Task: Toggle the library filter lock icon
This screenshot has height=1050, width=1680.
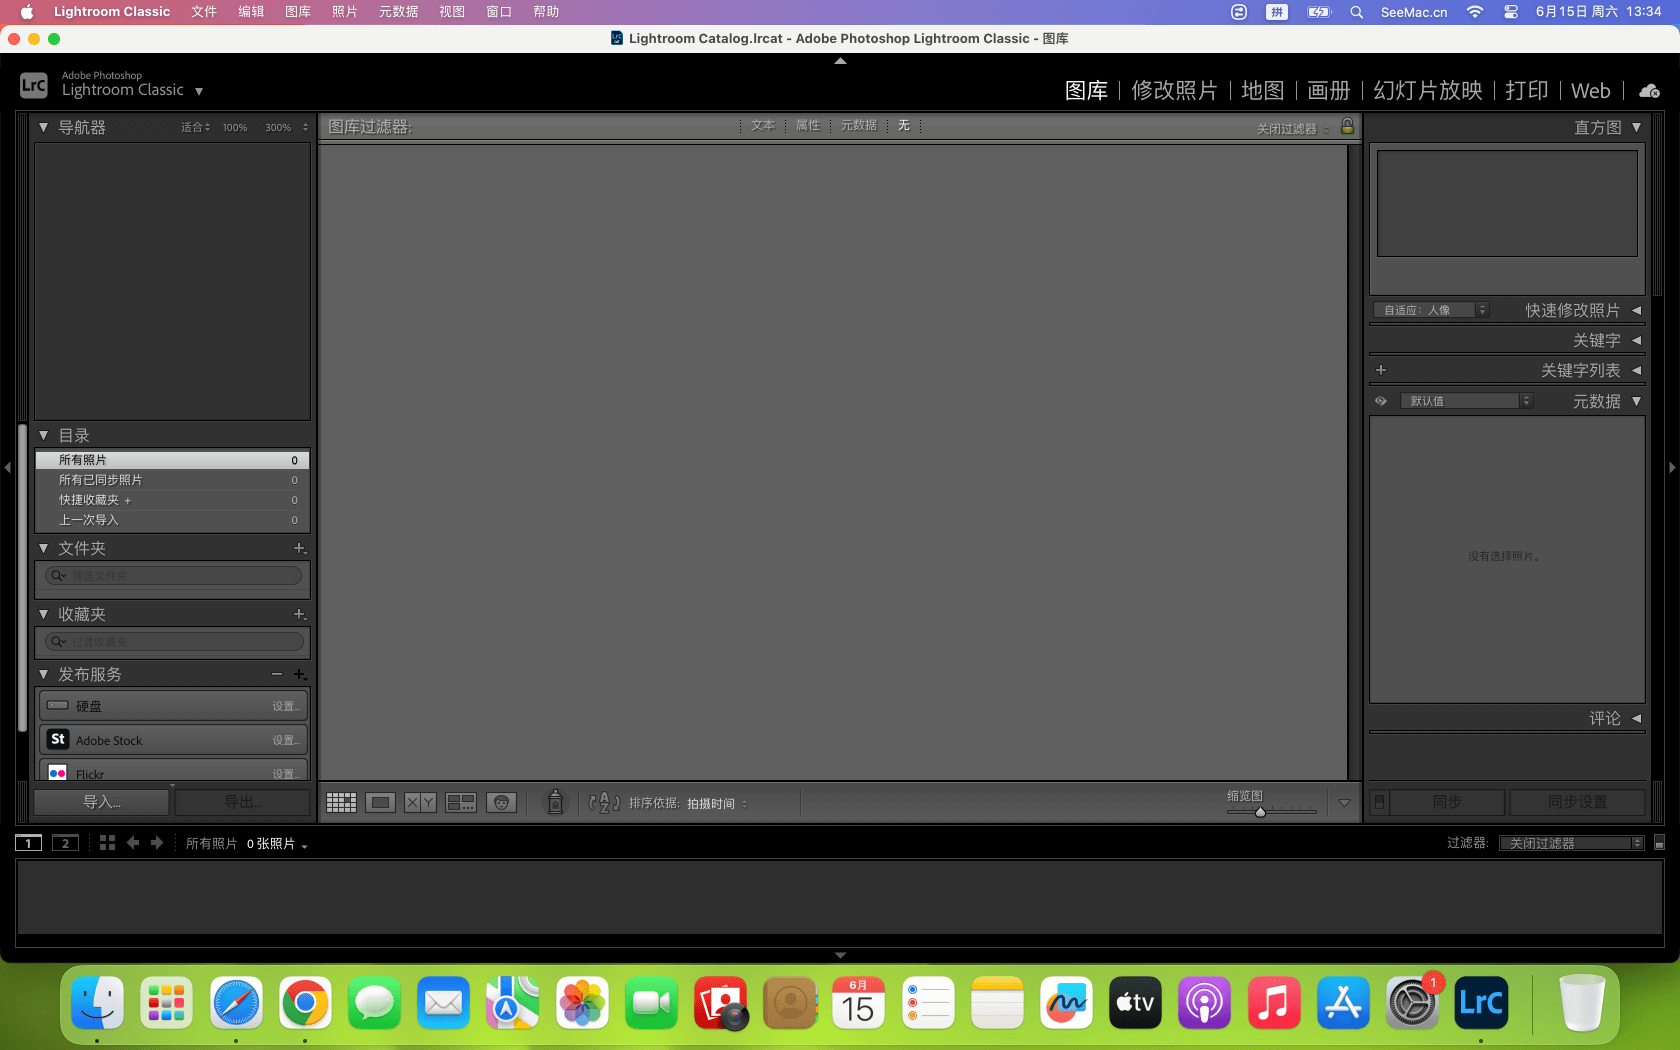Action: coord(1347,126)
